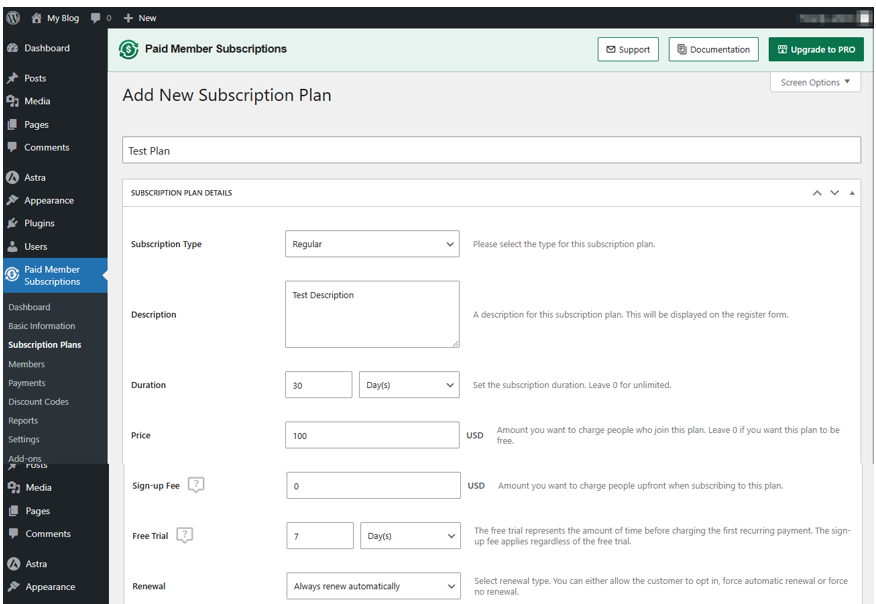Open the New menu in the admin bar
876x604 pixels.
point(139,17)
